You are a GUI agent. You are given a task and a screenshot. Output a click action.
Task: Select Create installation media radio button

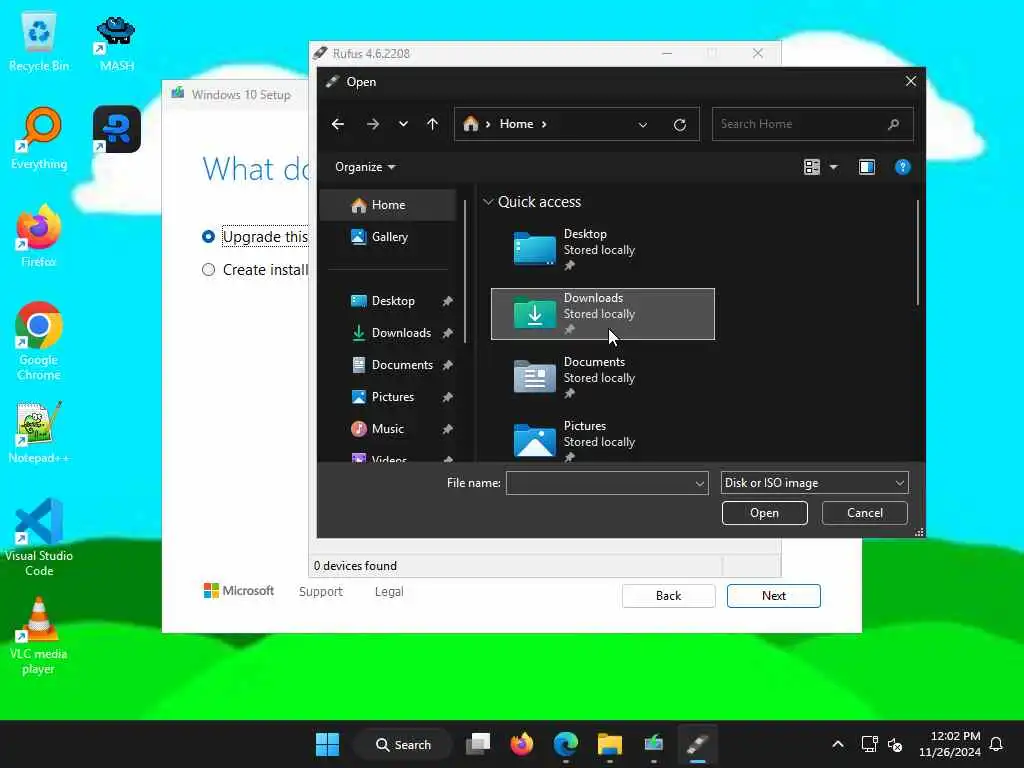208,270
